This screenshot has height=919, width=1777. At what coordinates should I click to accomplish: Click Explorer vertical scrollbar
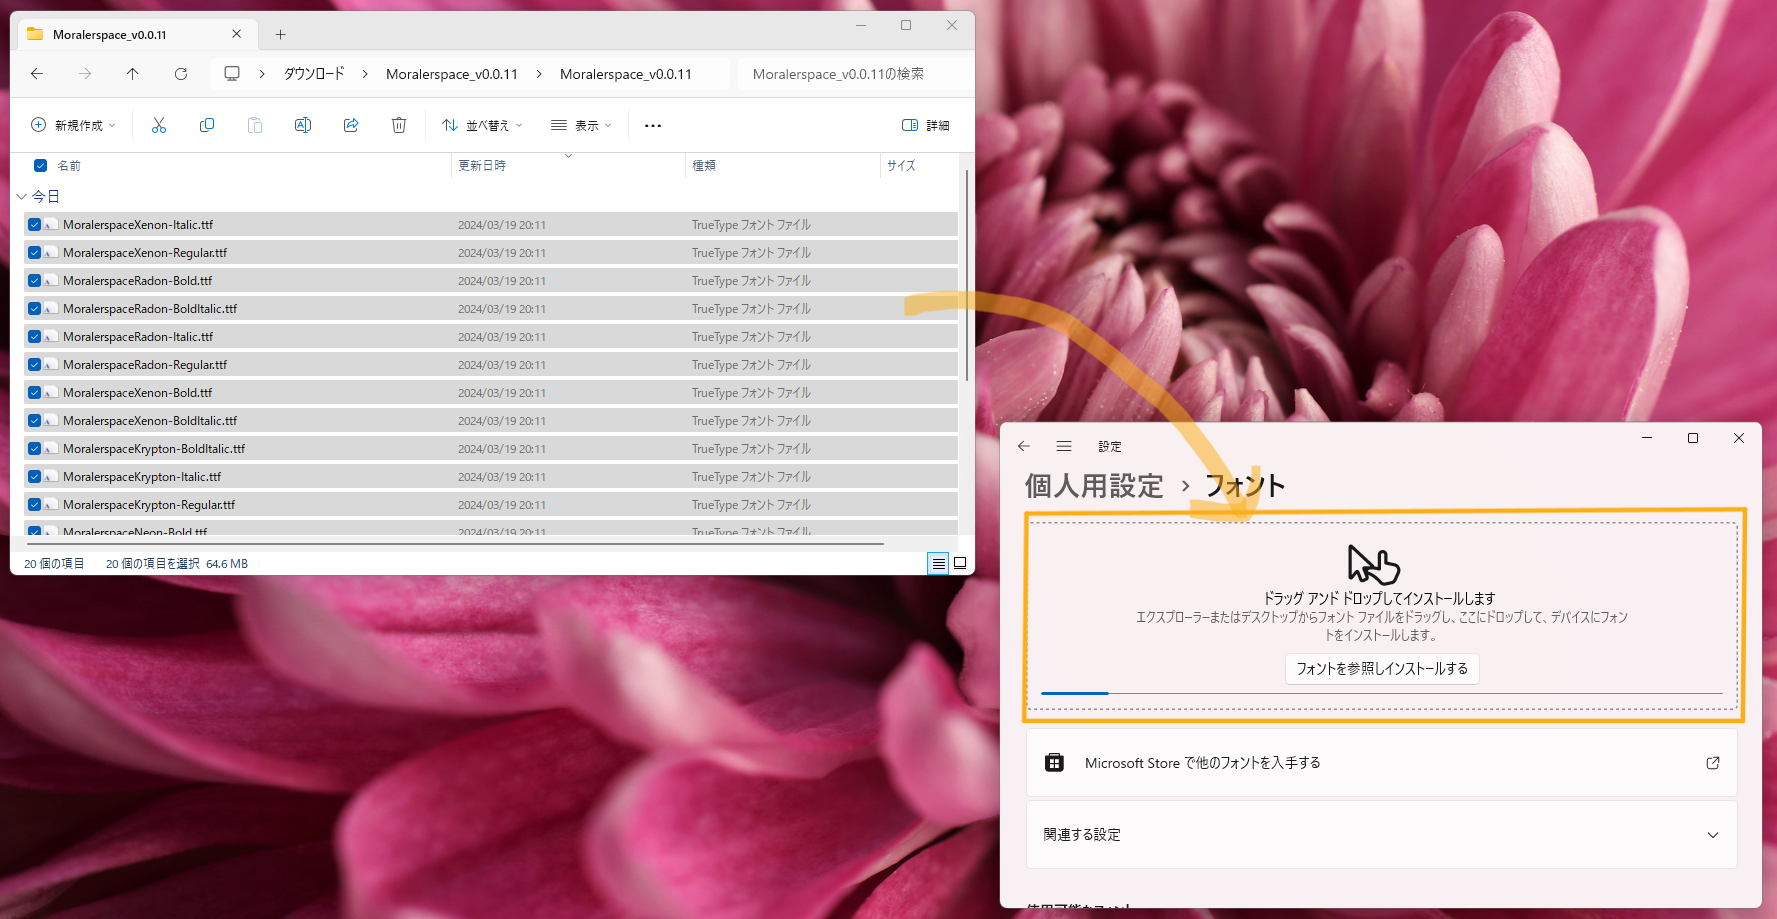(x=967, y=275)
